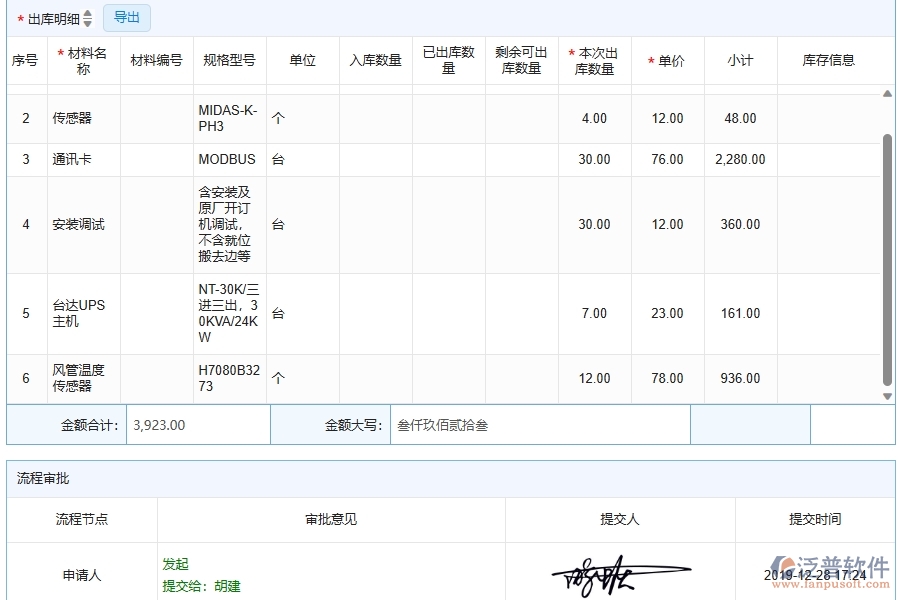The width and height of the screenshot is (900, 600).
Task: Select the 序号 column header
Action: click(x=25, y=60)
